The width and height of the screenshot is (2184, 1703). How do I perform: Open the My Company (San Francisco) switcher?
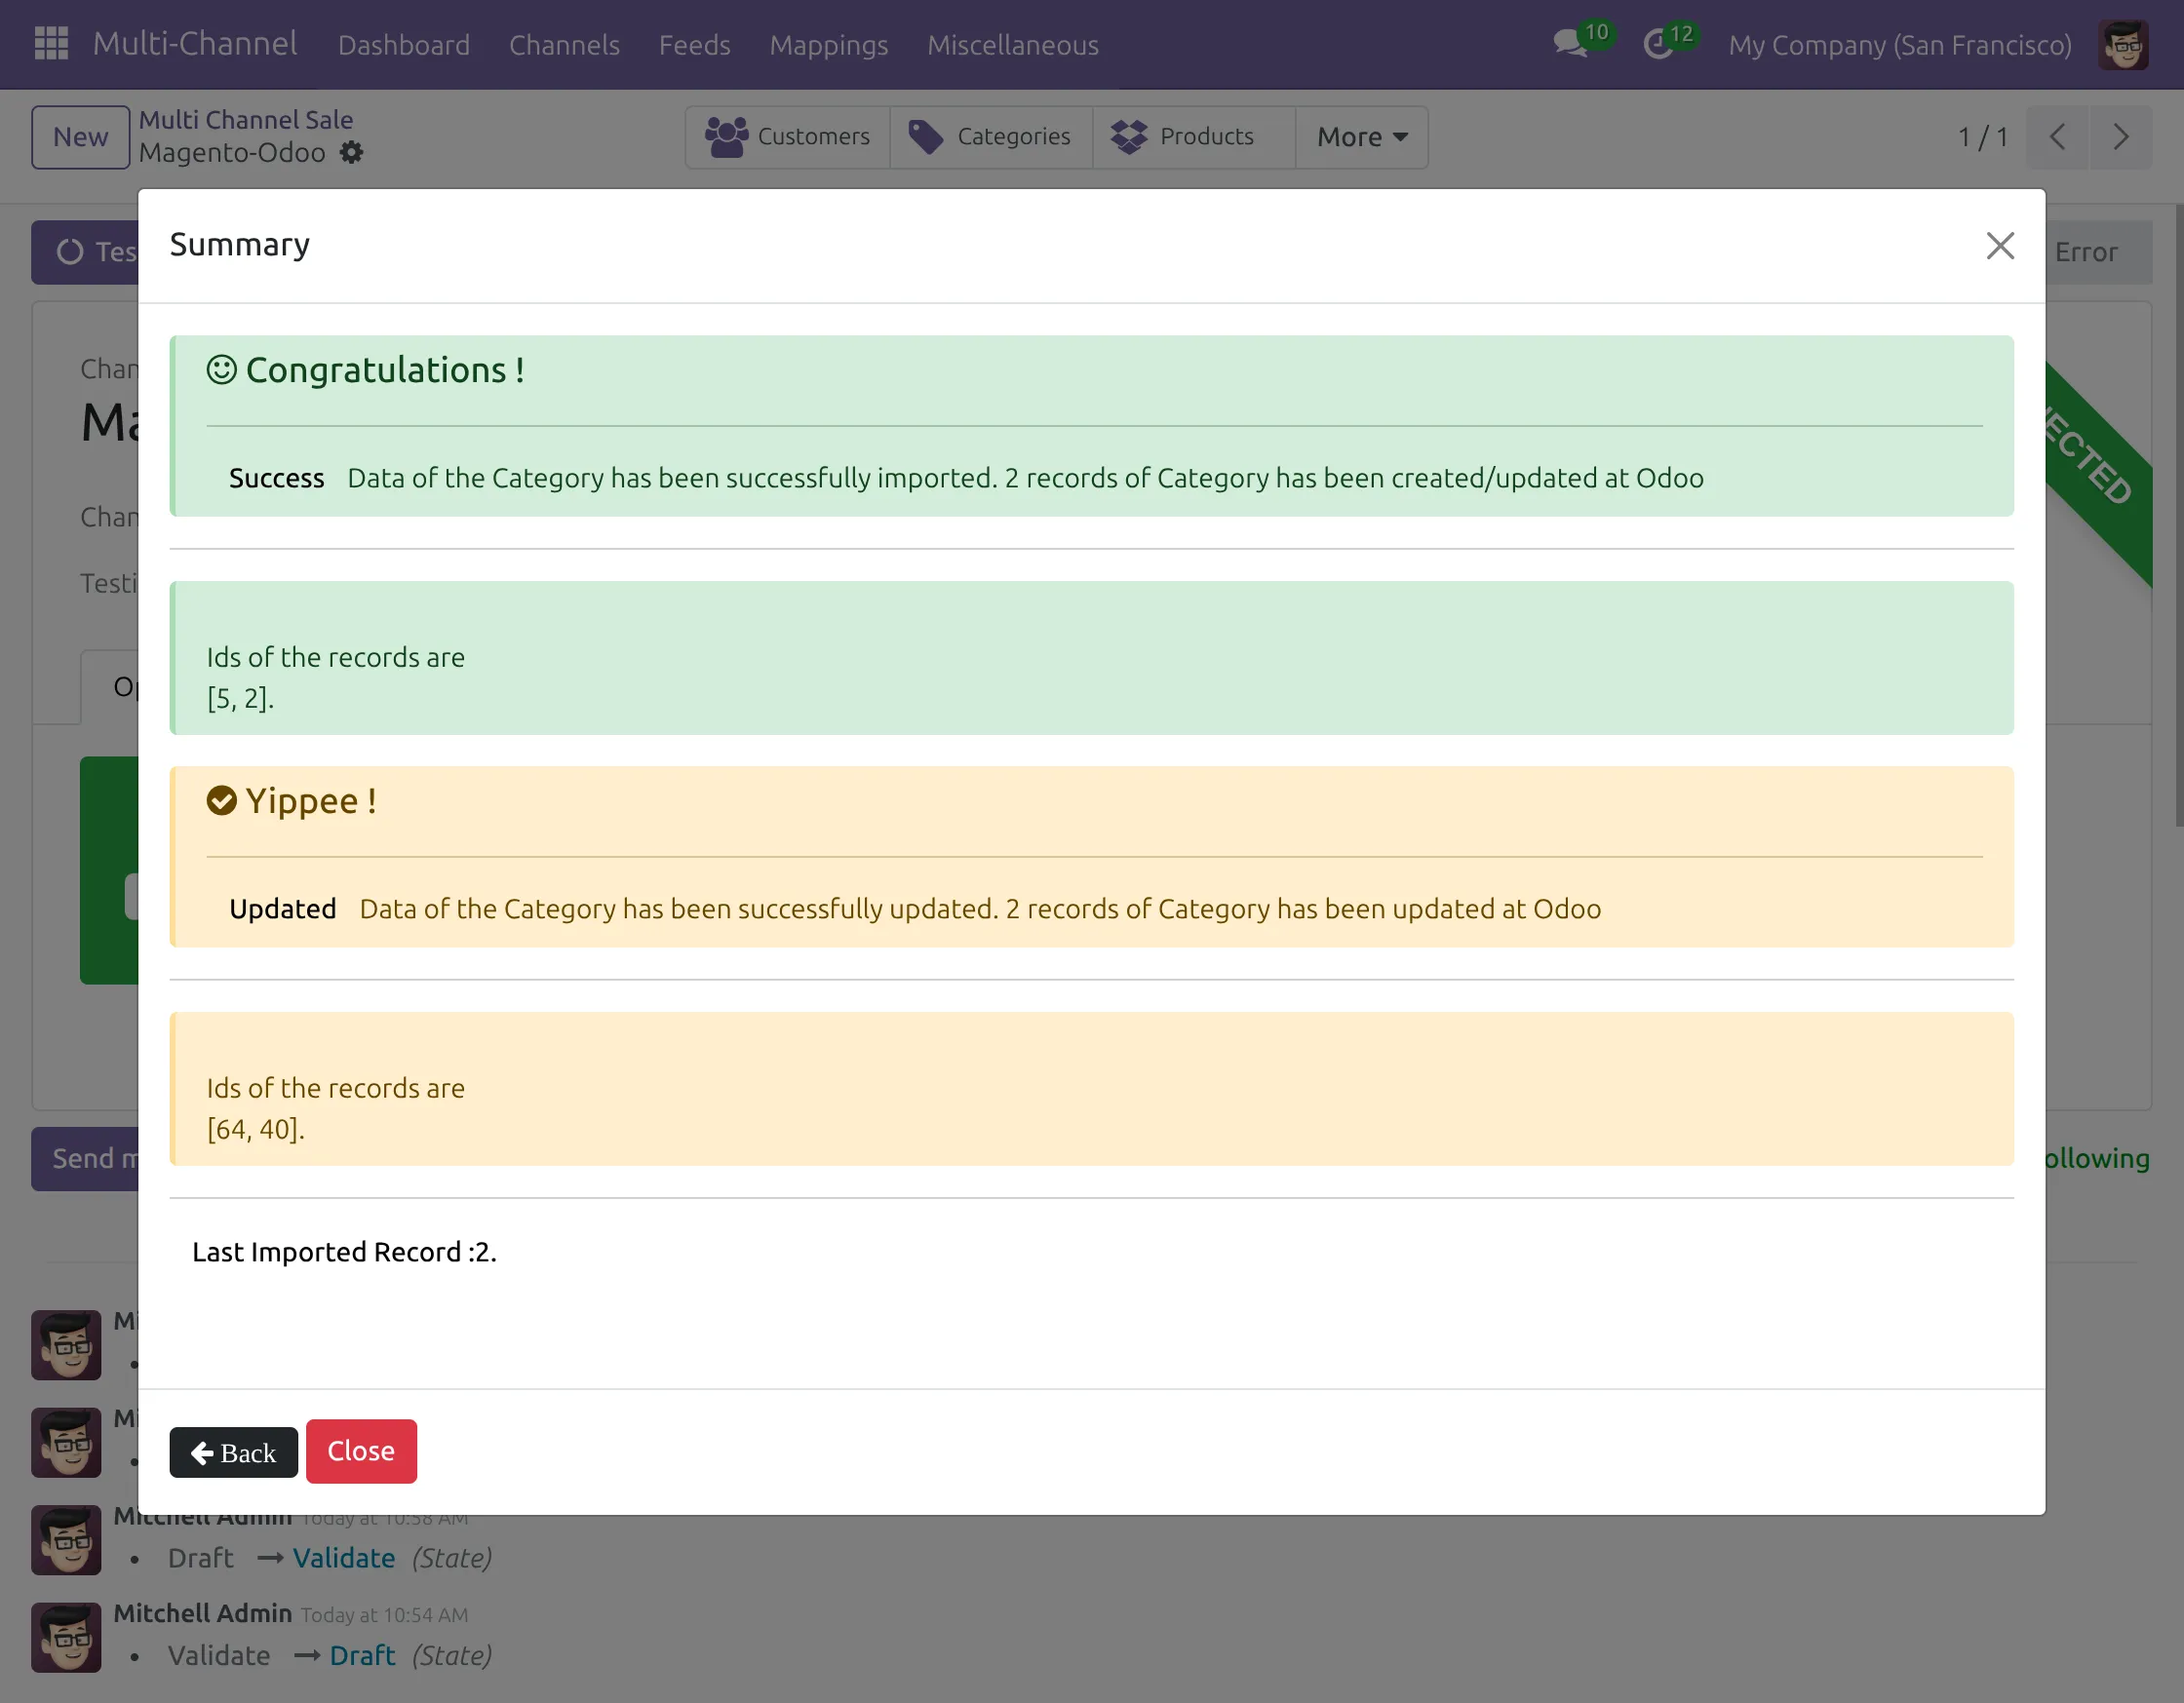point(1899,45)
